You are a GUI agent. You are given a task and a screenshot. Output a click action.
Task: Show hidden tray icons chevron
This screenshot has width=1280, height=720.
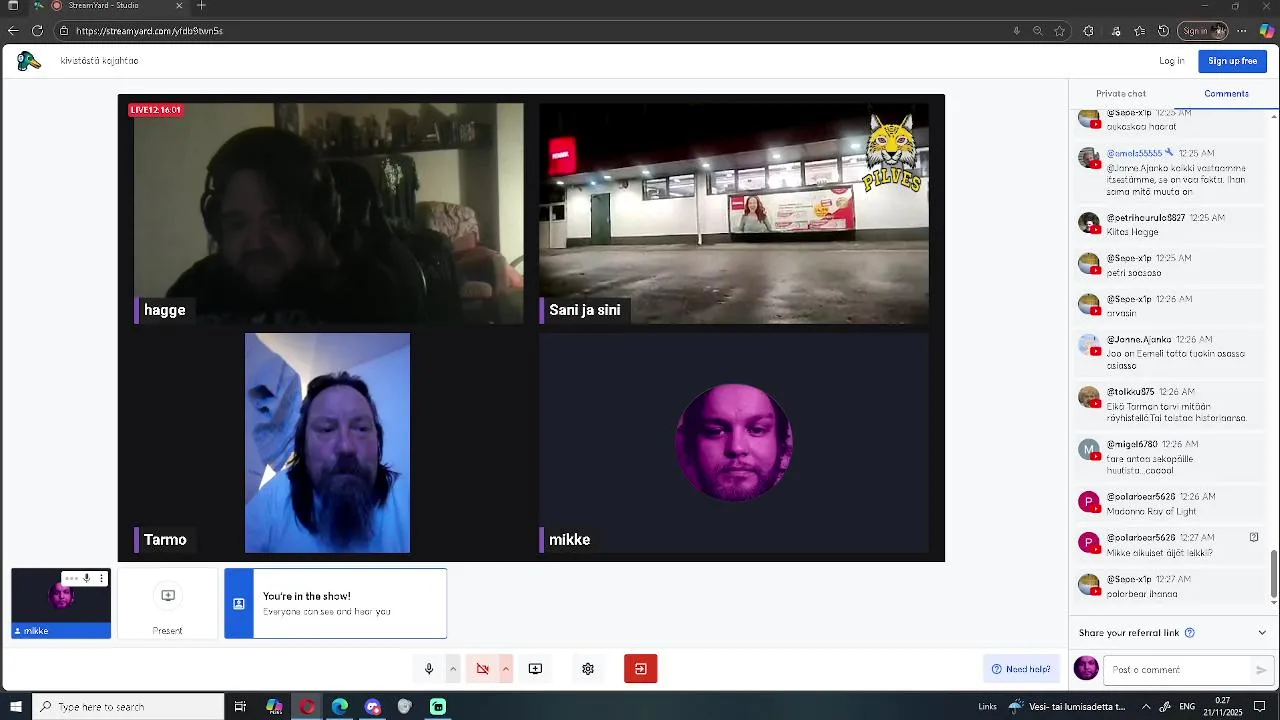[1146, 707]
